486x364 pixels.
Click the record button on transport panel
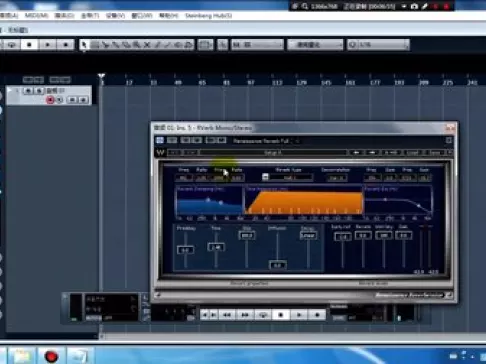(317, 315)
